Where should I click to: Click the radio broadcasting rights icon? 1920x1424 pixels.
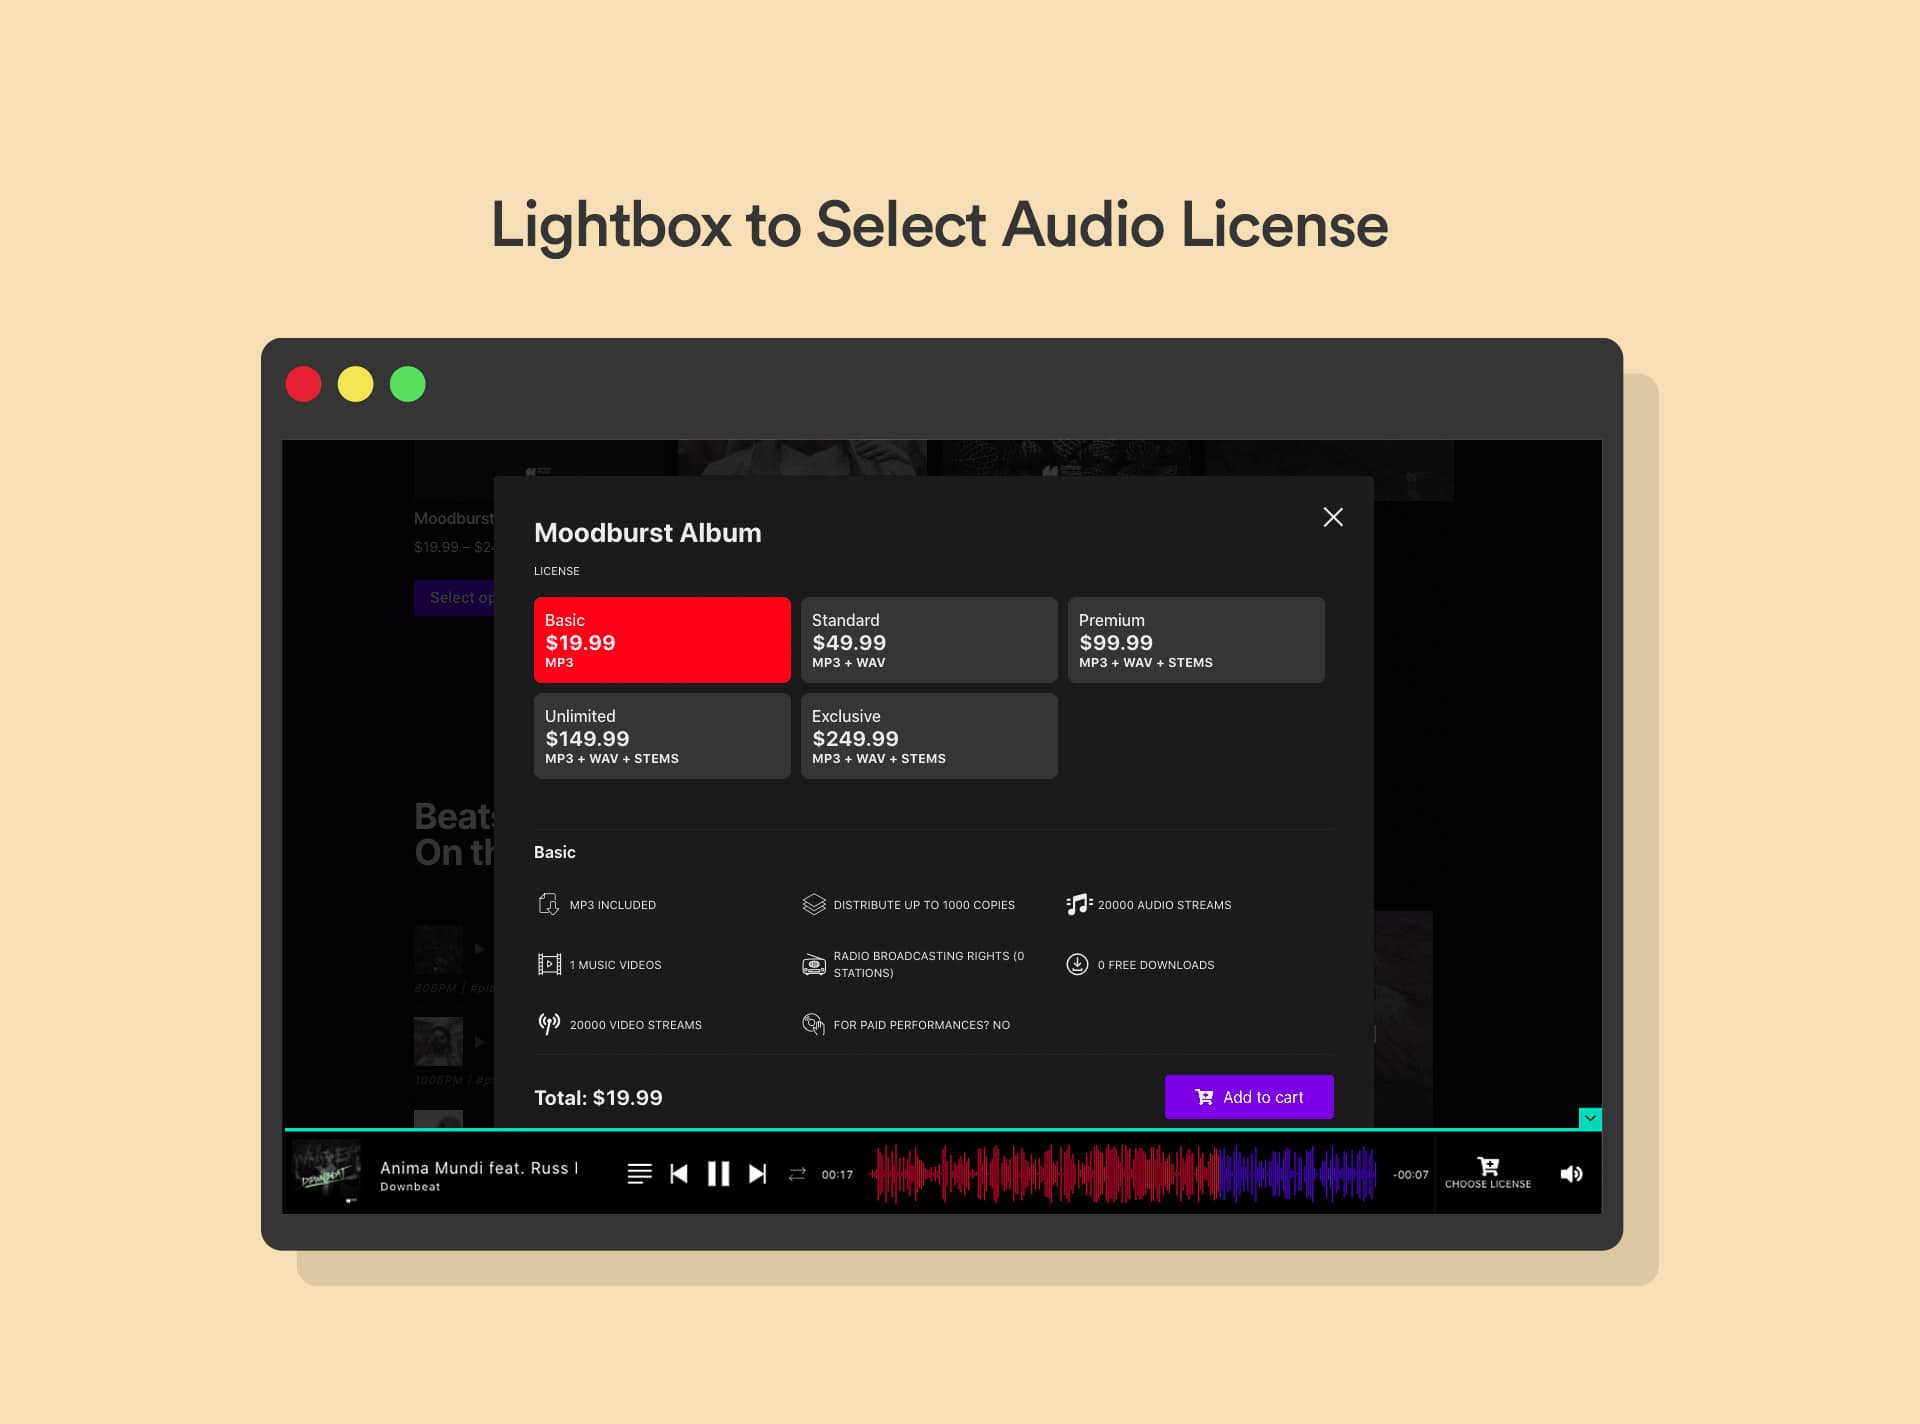tap(813, 964)
